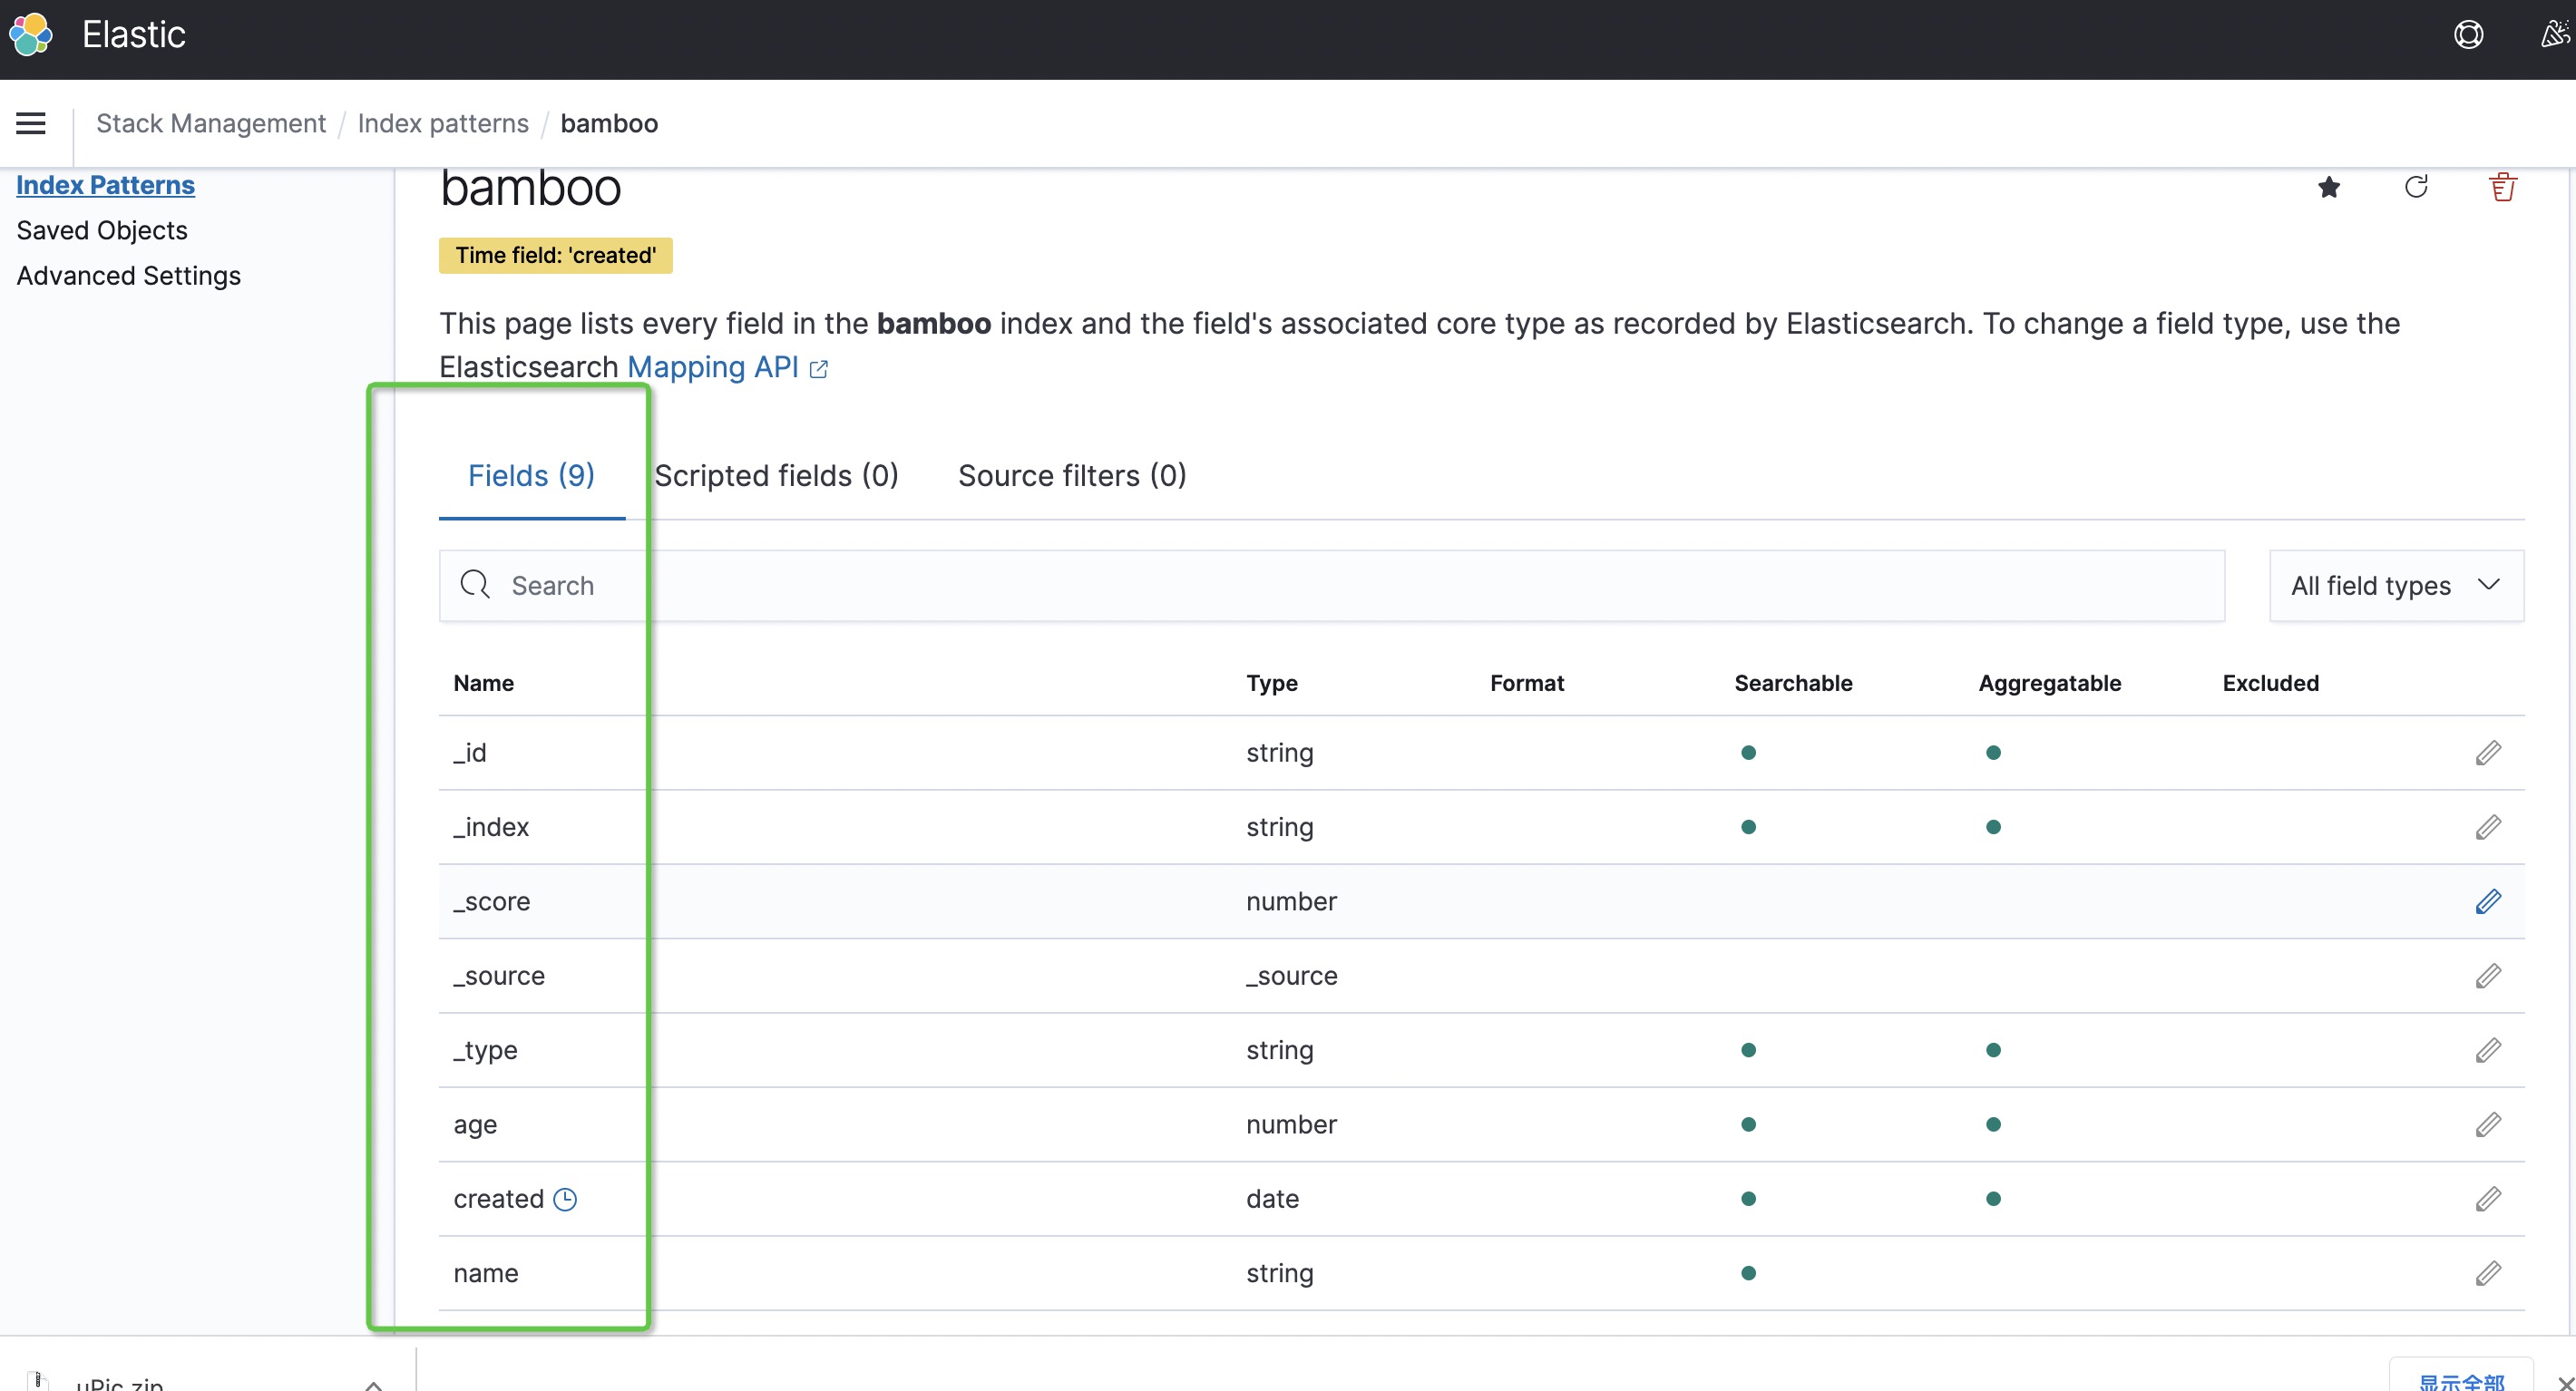The height and width of the screenshot is (1391, 2576).
Task: Click the magnifier icon in Search box
Action: [x=475, y=585]
